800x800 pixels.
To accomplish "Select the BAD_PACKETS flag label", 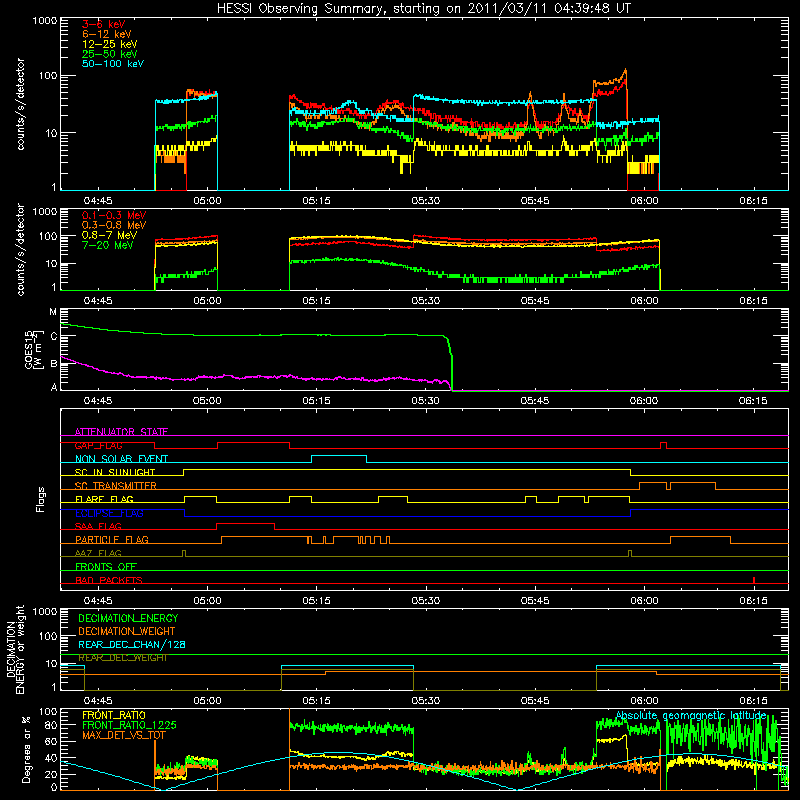I will 109,580.
